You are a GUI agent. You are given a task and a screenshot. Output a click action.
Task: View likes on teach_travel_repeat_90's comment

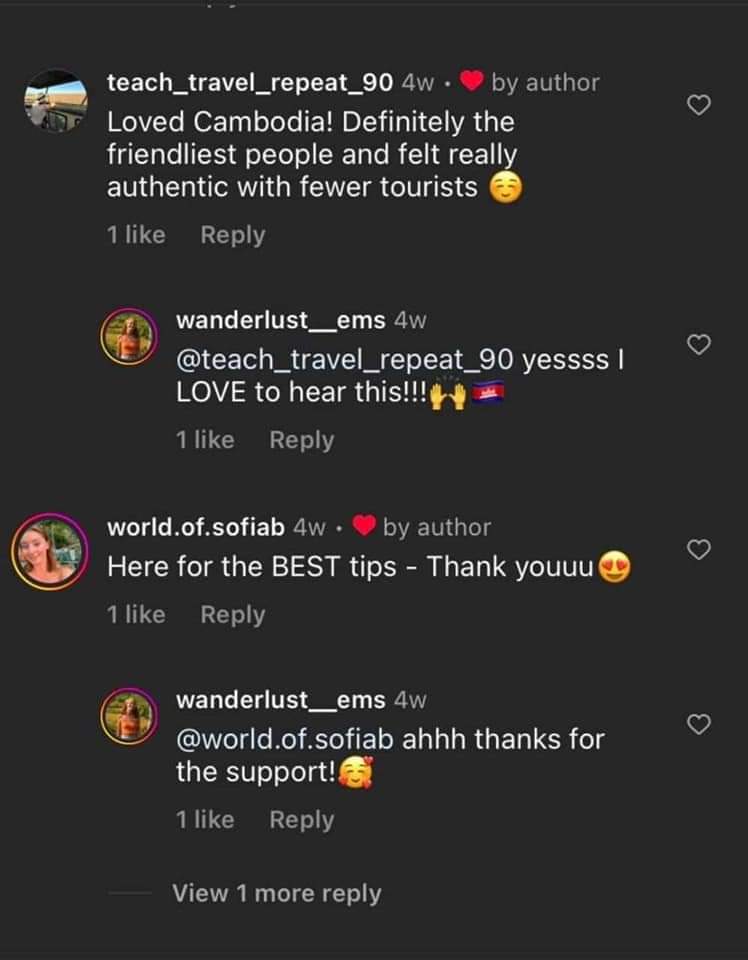click(x=136, y=235)
